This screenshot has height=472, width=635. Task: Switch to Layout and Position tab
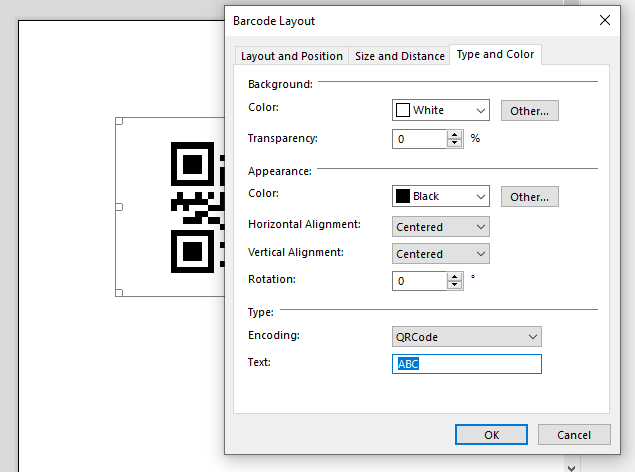point(292,56)
